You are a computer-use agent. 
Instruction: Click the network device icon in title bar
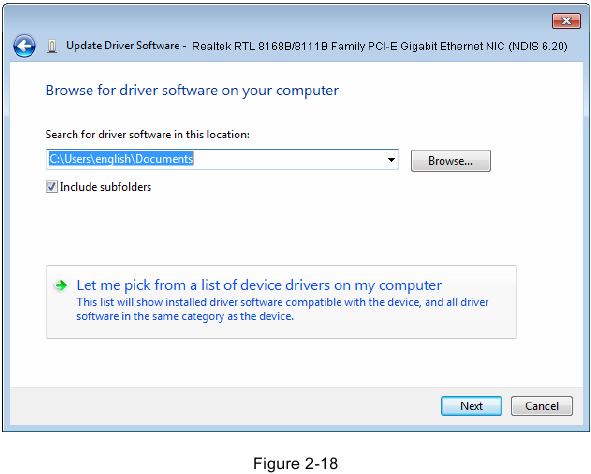52,47
